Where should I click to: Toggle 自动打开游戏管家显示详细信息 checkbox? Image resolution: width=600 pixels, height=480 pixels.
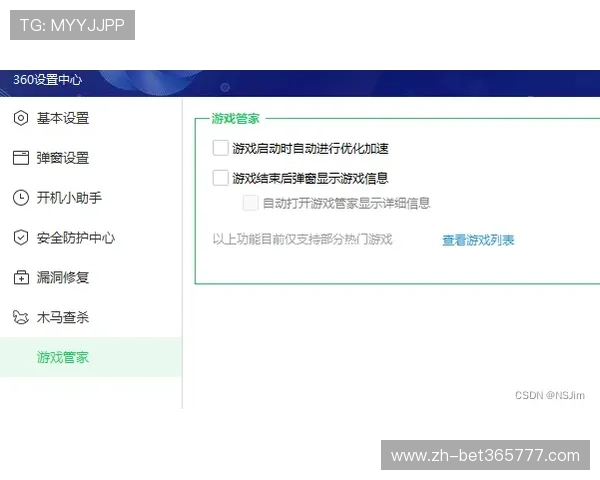click(x=250, y=203)
